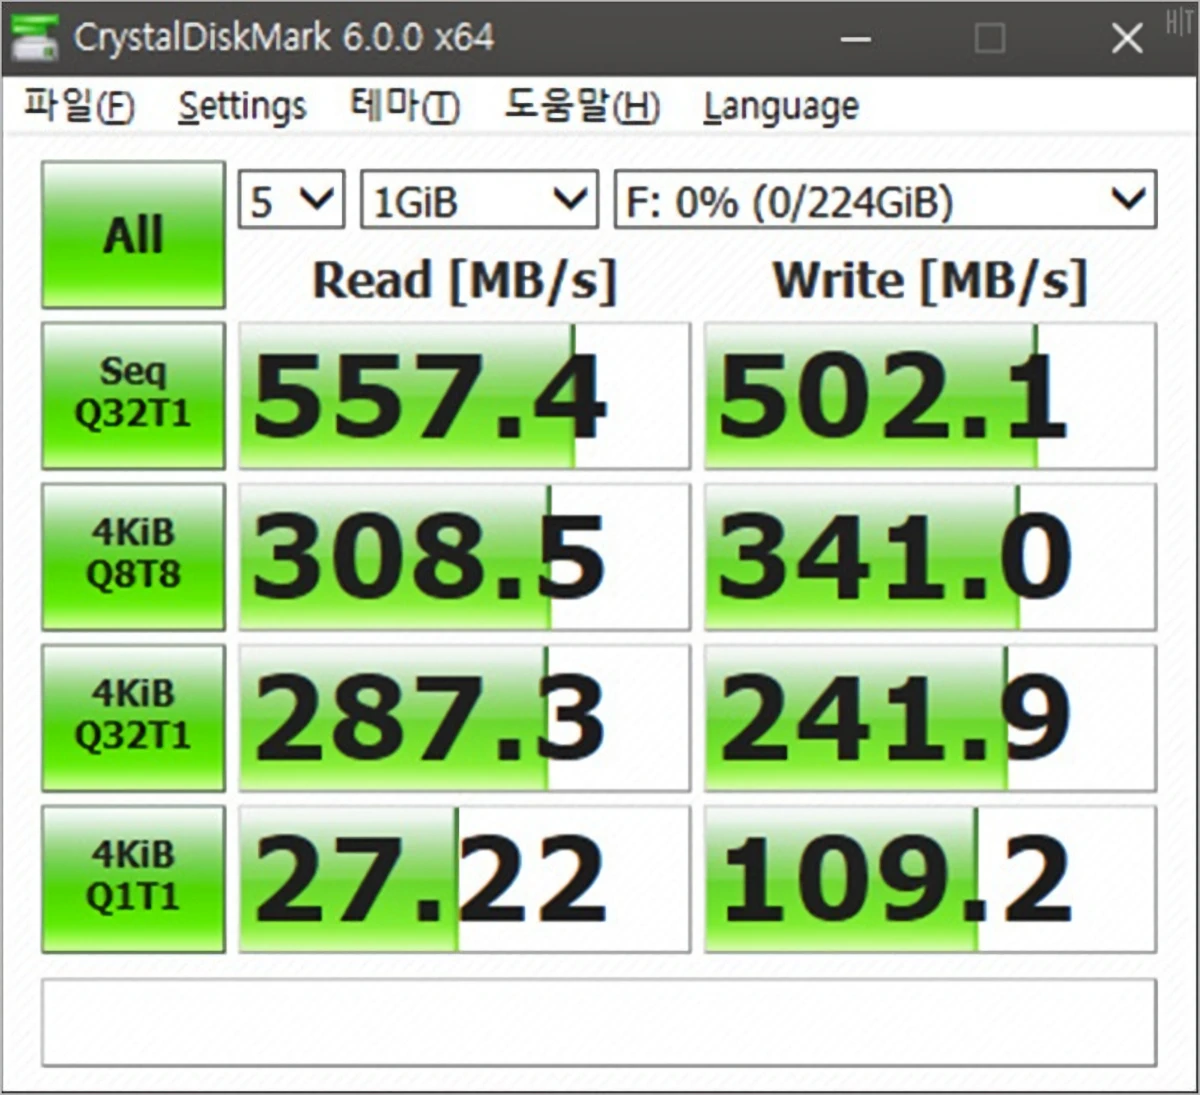Screen dimensions: 1200x1095
Task: Start the Seq Q32T1 test
Action: 133,395
